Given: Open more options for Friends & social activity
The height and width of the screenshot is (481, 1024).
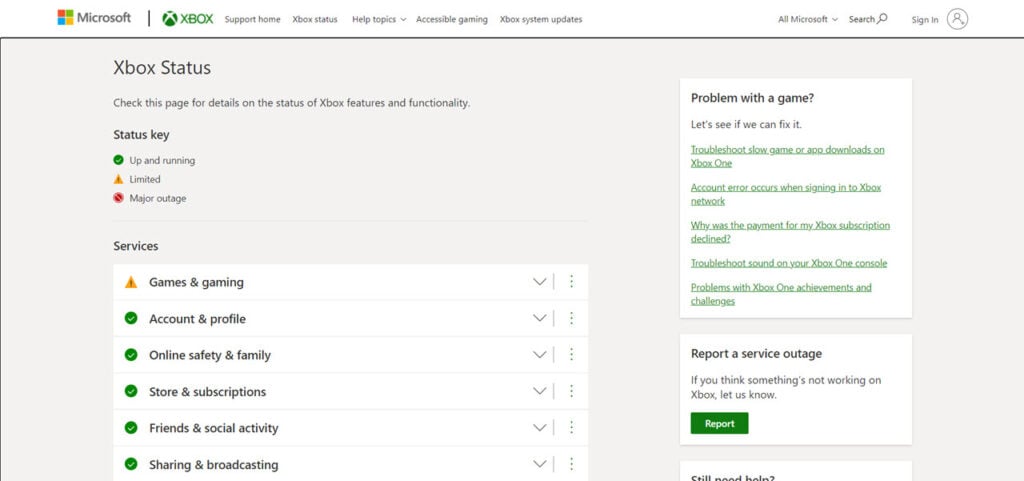Looking at the screenshot, I should (571, 427).
